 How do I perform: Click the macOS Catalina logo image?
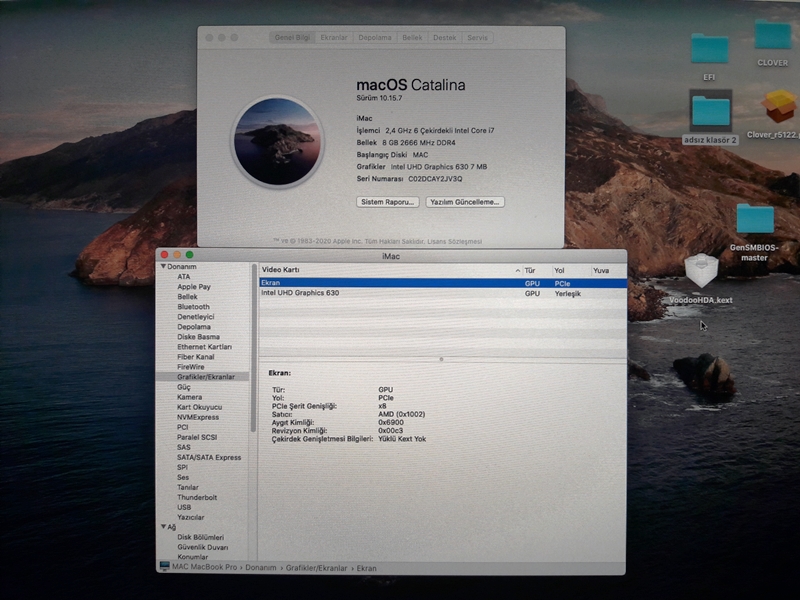tap(277, 141)
